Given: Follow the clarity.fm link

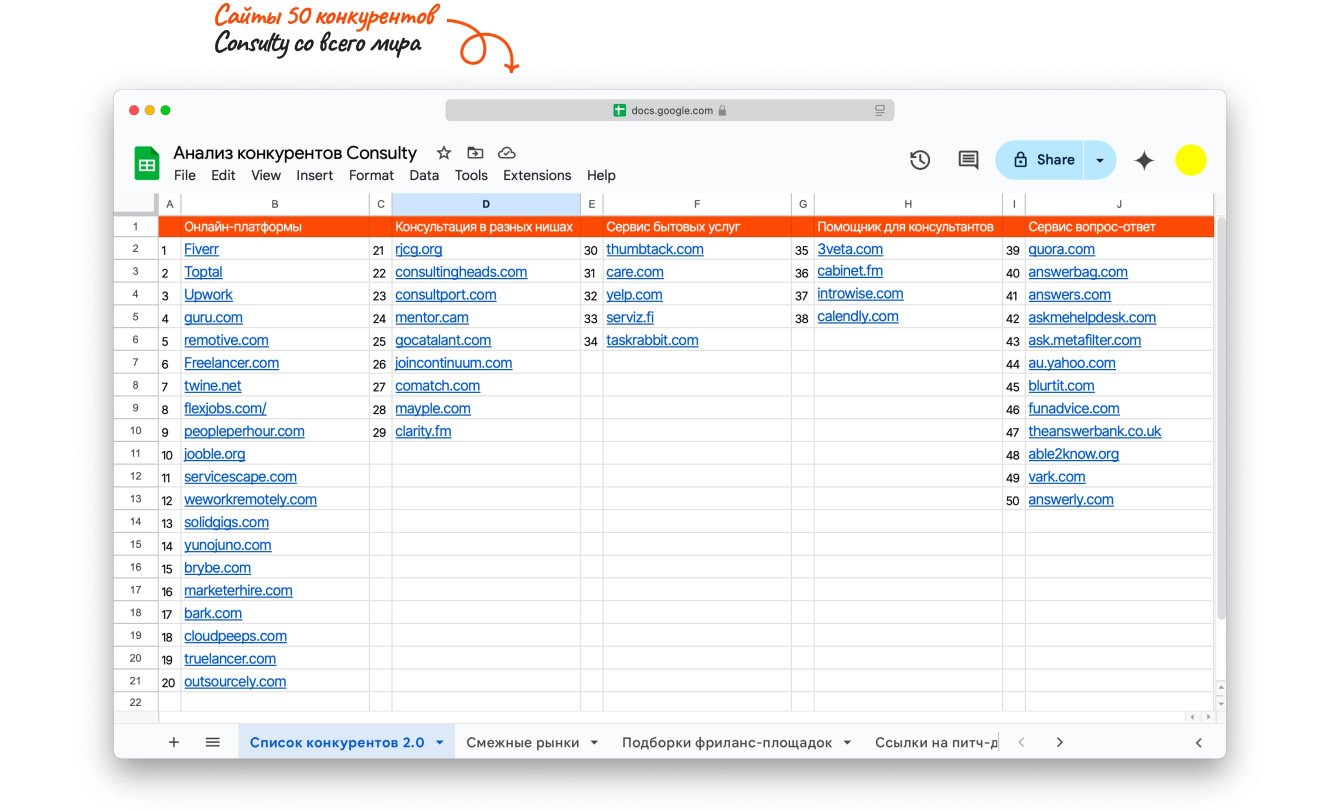Looking at the screenshot, I should click(423, 431).
